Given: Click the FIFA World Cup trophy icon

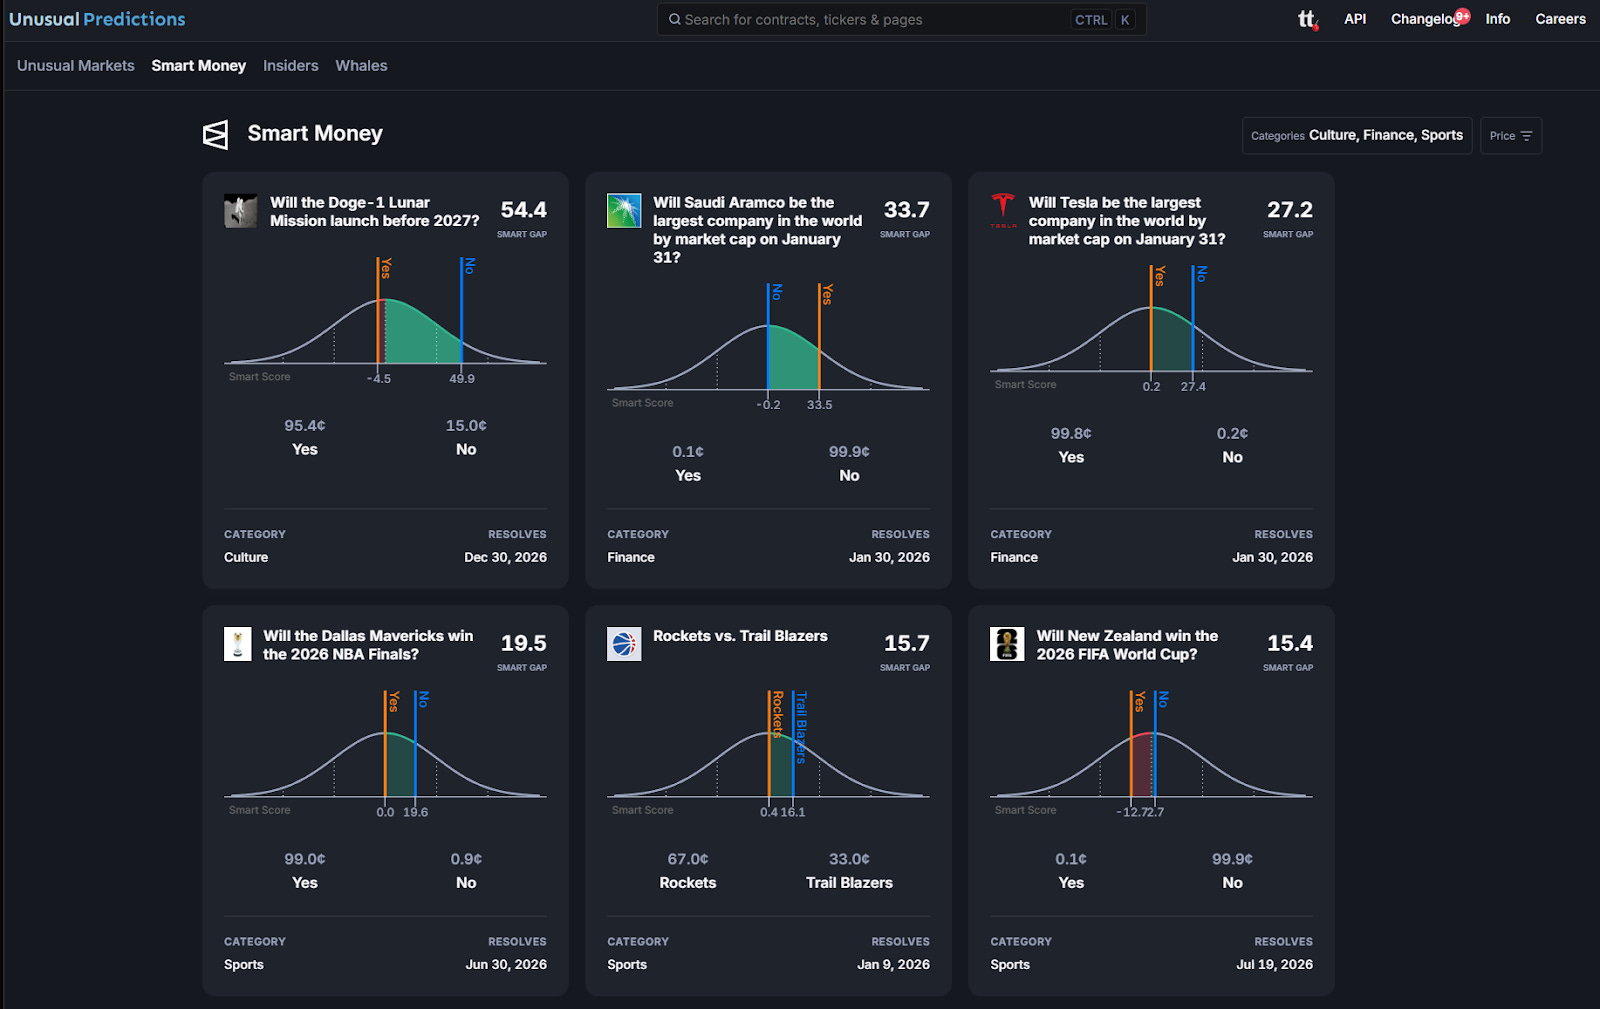Looking at the screenshot, I should click(1007, 644).
